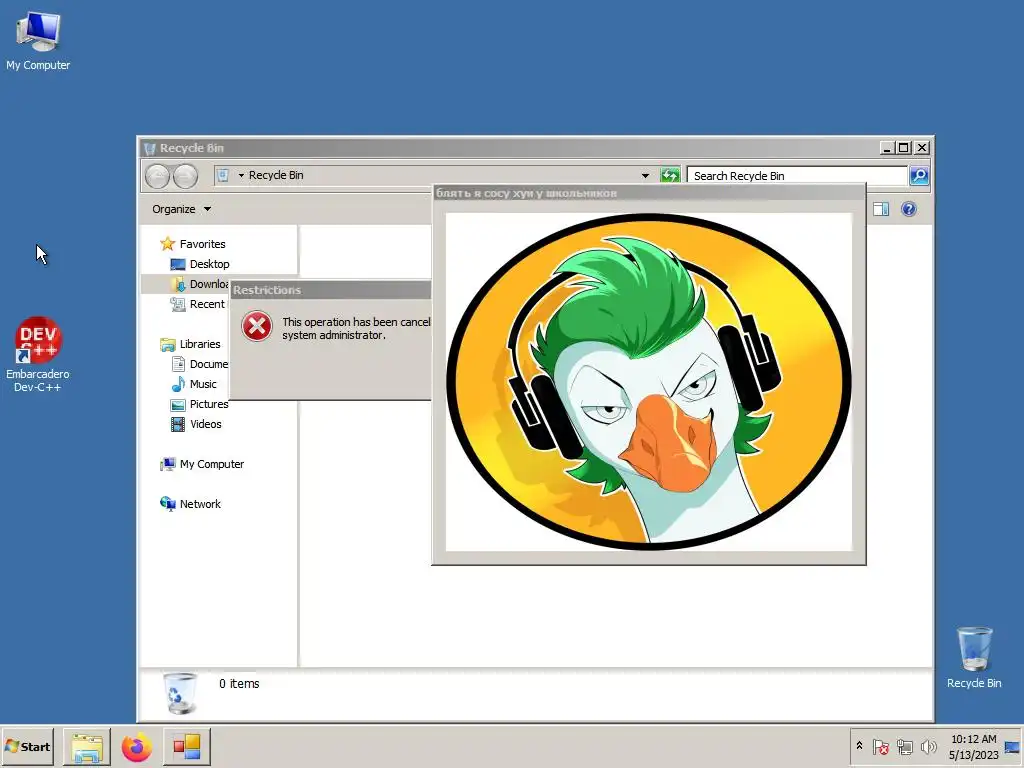
Task: Select Desktop in Favorites
Action: click(x=200, y=264)
